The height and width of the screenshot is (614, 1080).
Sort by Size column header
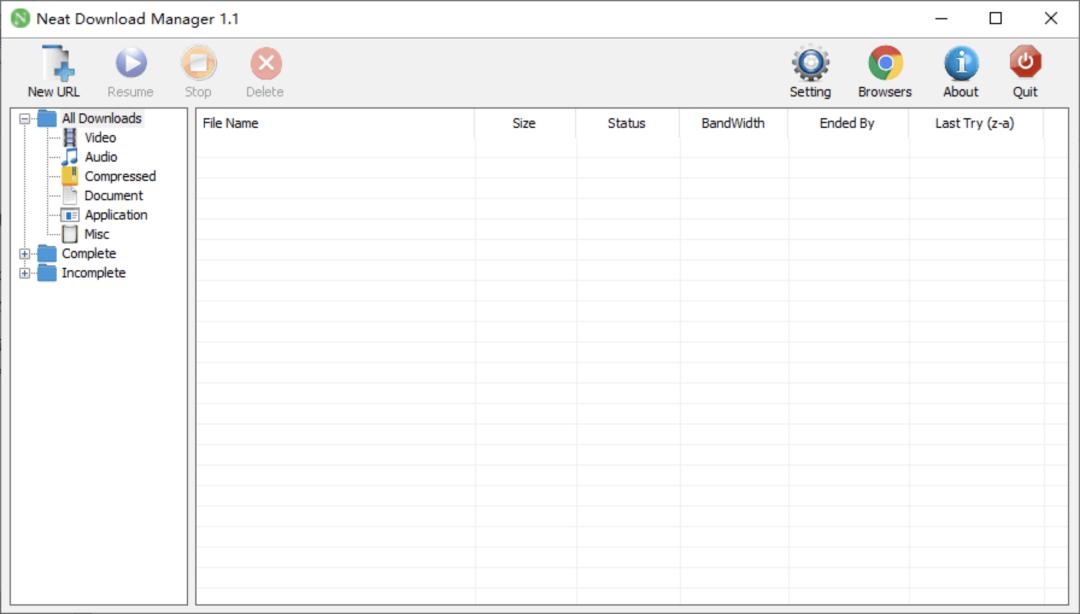(x=525, y=123)
